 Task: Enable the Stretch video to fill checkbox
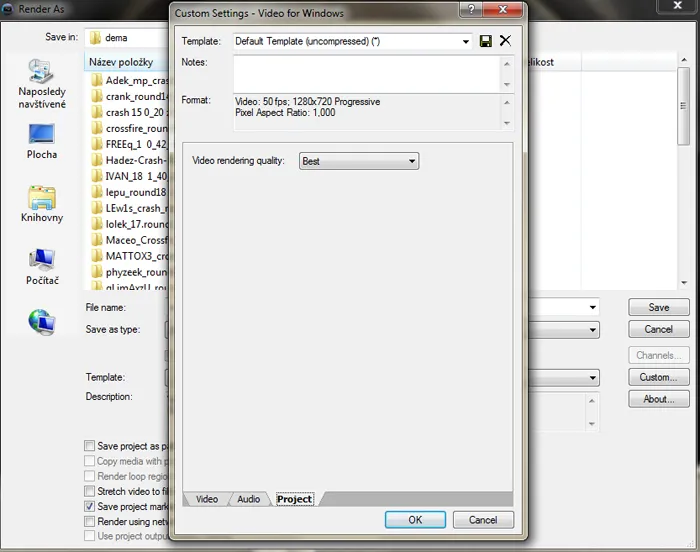point(91,492)
